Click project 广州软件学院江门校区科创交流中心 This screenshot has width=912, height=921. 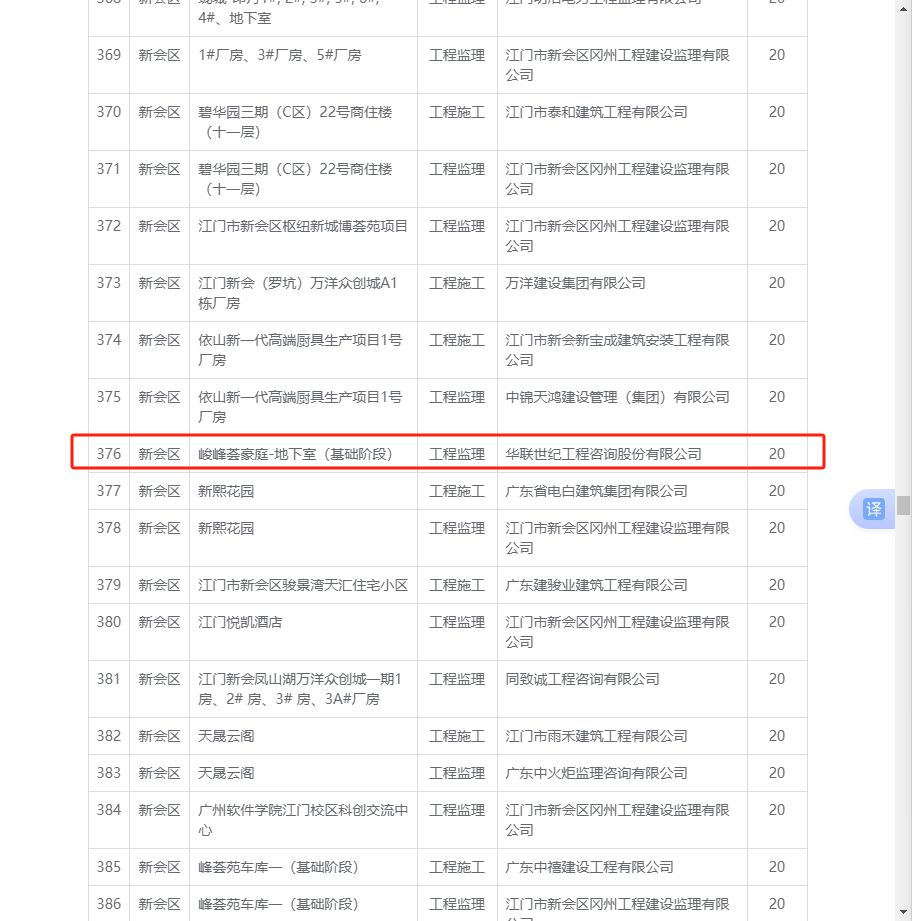[302, 820]
